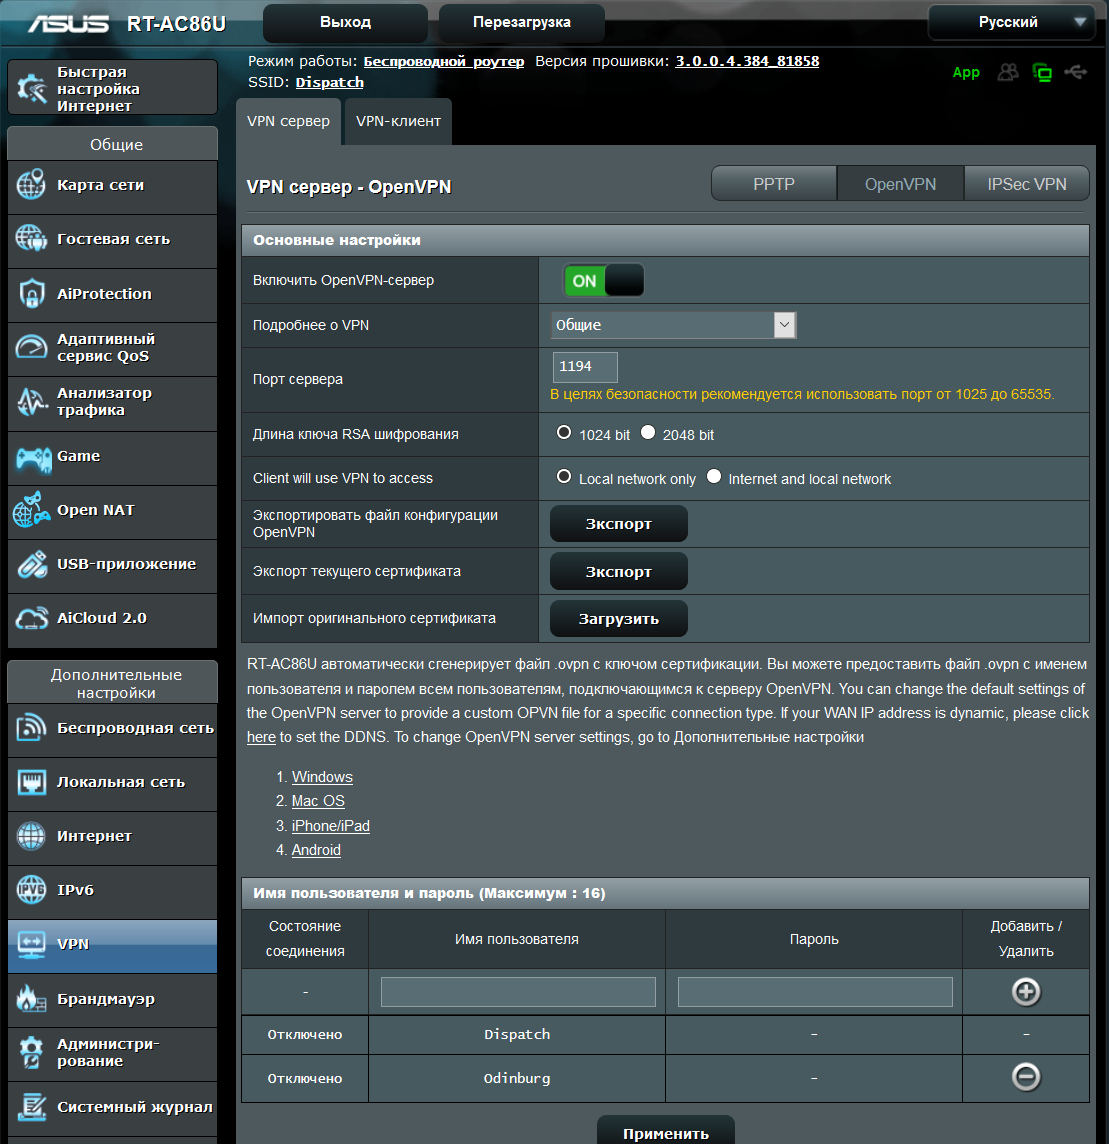Screen dimensions: 1109x1144
Task: Add new VPN user with plus icon
Action: tap(1026, 992)
